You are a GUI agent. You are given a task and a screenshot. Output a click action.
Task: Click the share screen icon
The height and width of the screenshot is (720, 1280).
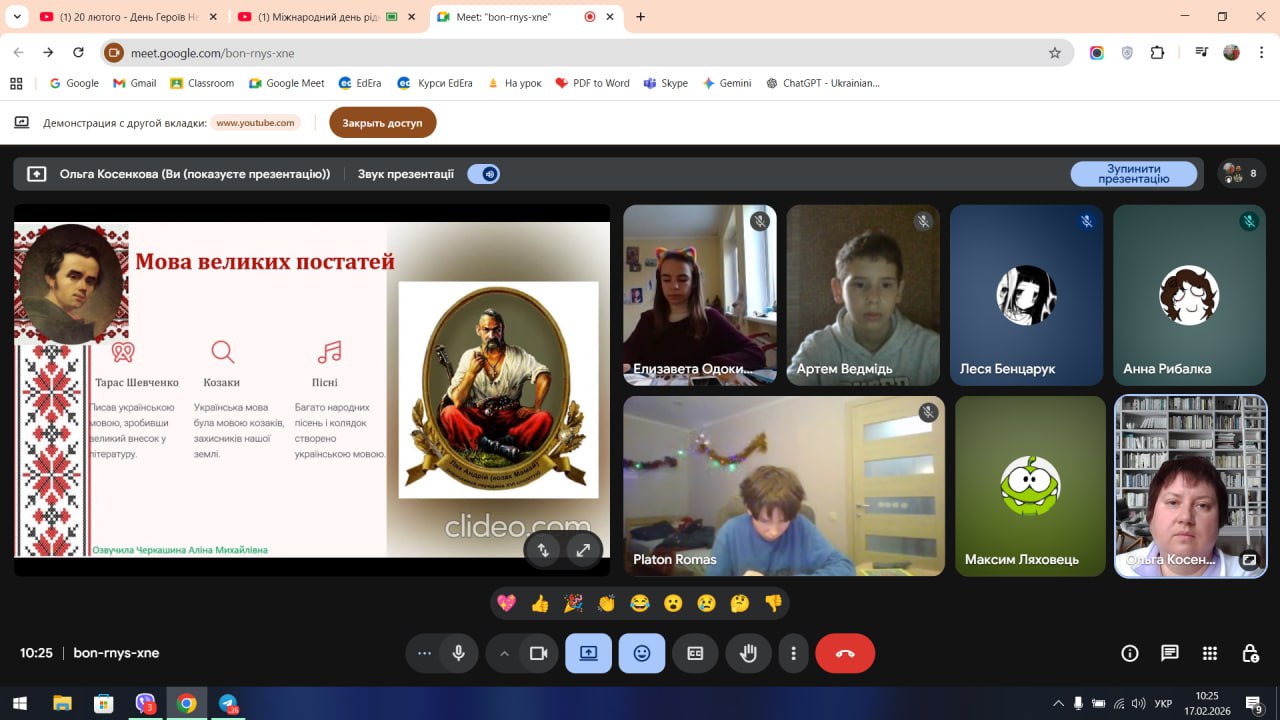pos(588,653)
